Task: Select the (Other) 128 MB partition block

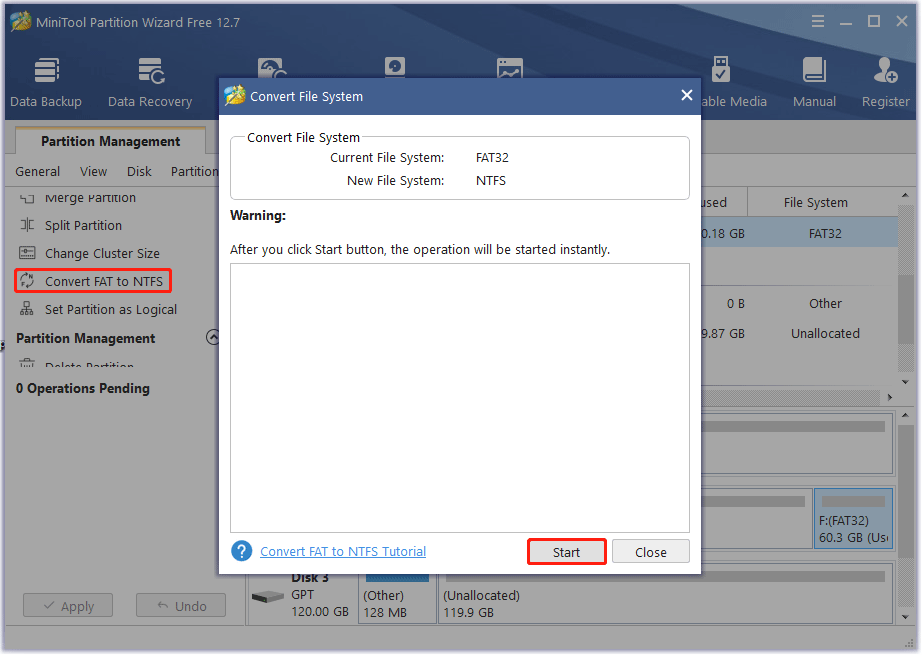Action: click(x=396, y=601)
